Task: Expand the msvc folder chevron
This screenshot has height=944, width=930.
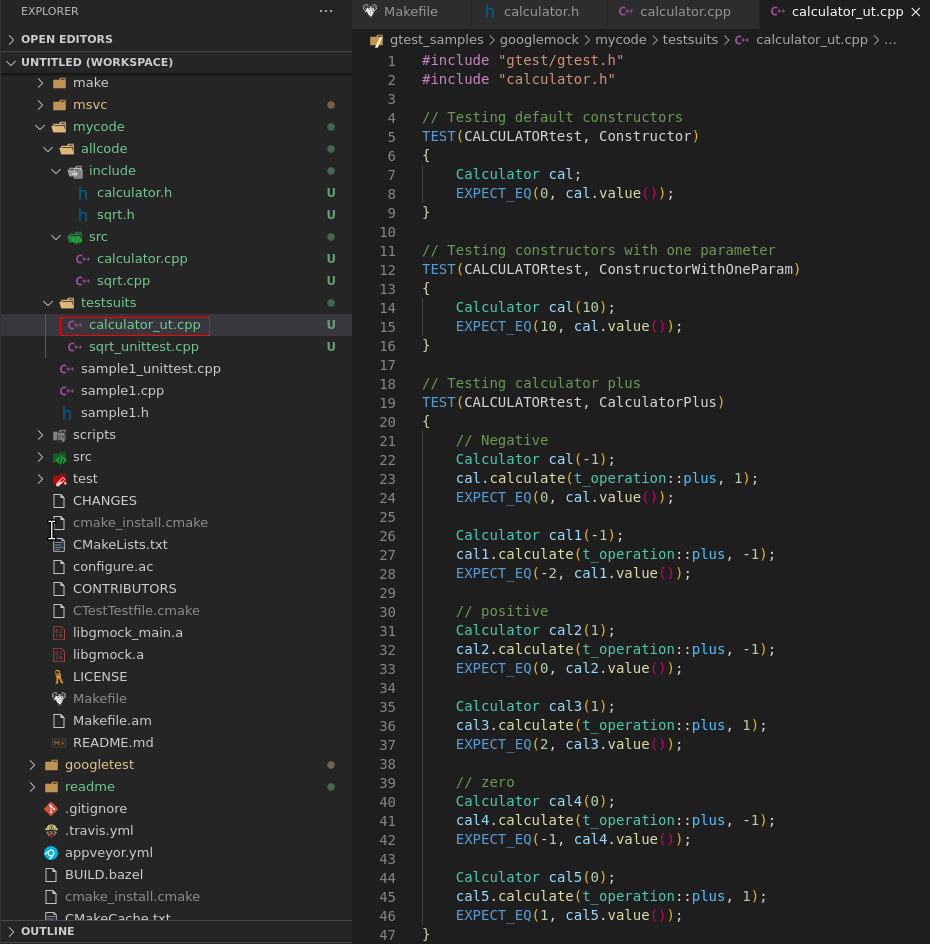Action: point(40,105)
